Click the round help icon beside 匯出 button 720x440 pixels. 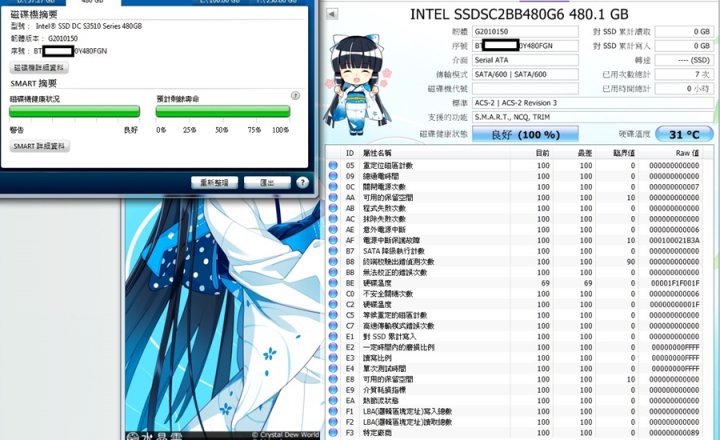[x=302, y=182]
